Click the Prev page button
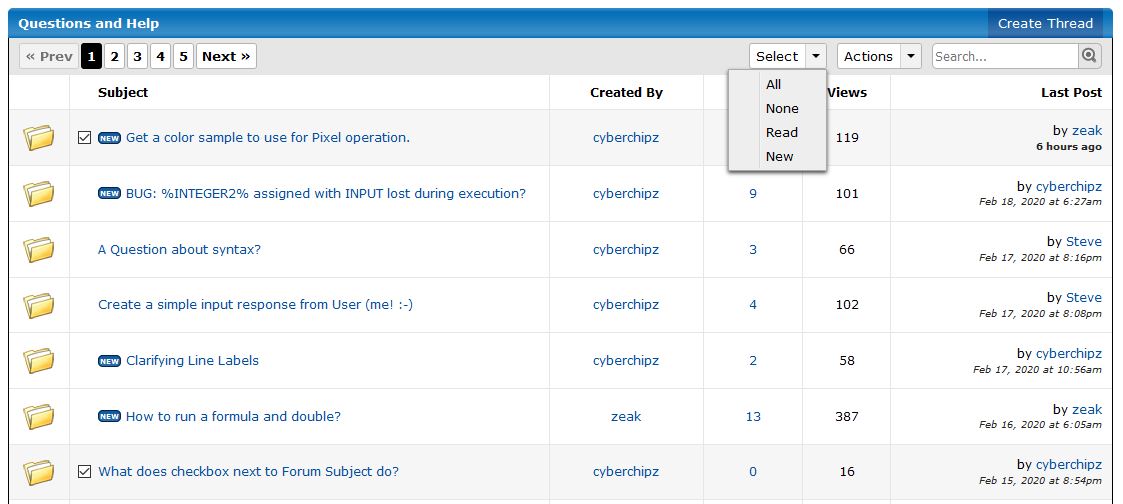This screenshot has width=1123, height=504. (x=49, y=57)
